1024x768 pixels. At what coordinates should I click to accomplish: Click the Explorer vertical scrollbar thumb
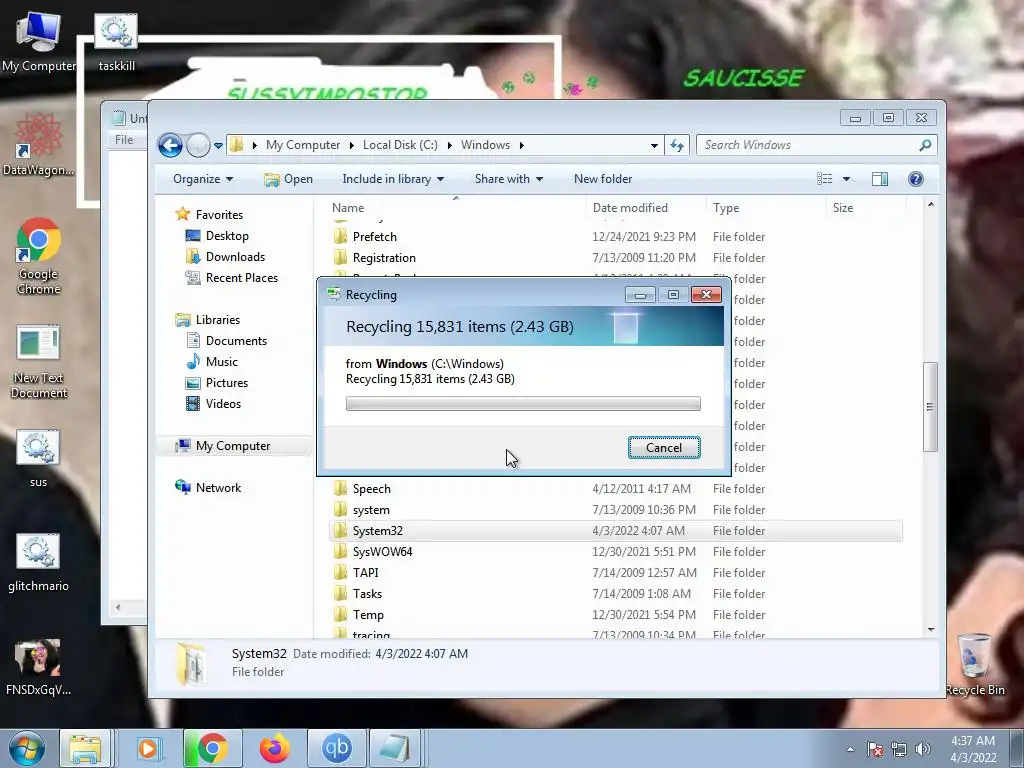(931, 407)
